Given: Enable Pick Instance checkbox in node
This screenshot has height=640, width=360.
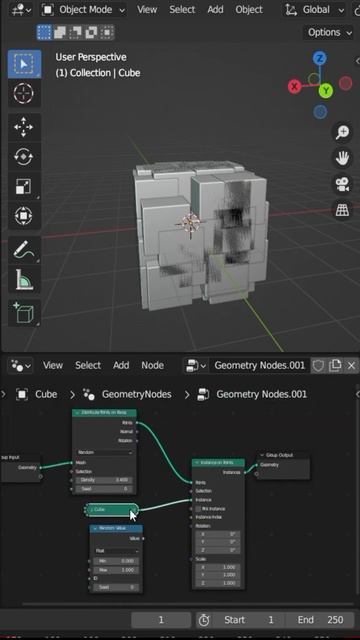Looking at the screenshot, I should pos(198,509).
